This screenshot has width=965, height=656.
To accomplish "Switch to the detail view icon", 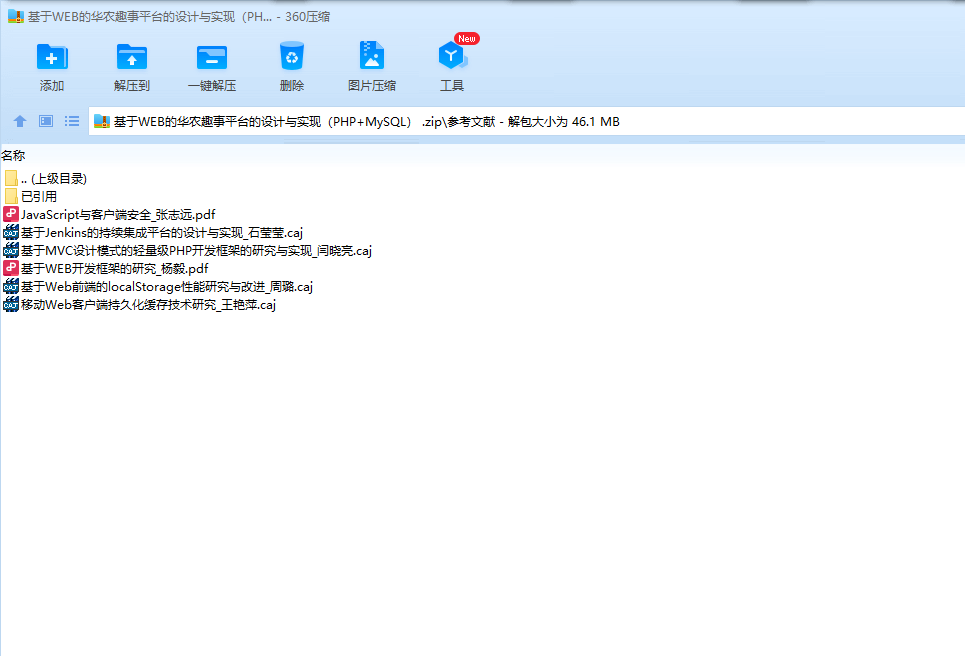I will pyautogui.click(x=46, y=121).
